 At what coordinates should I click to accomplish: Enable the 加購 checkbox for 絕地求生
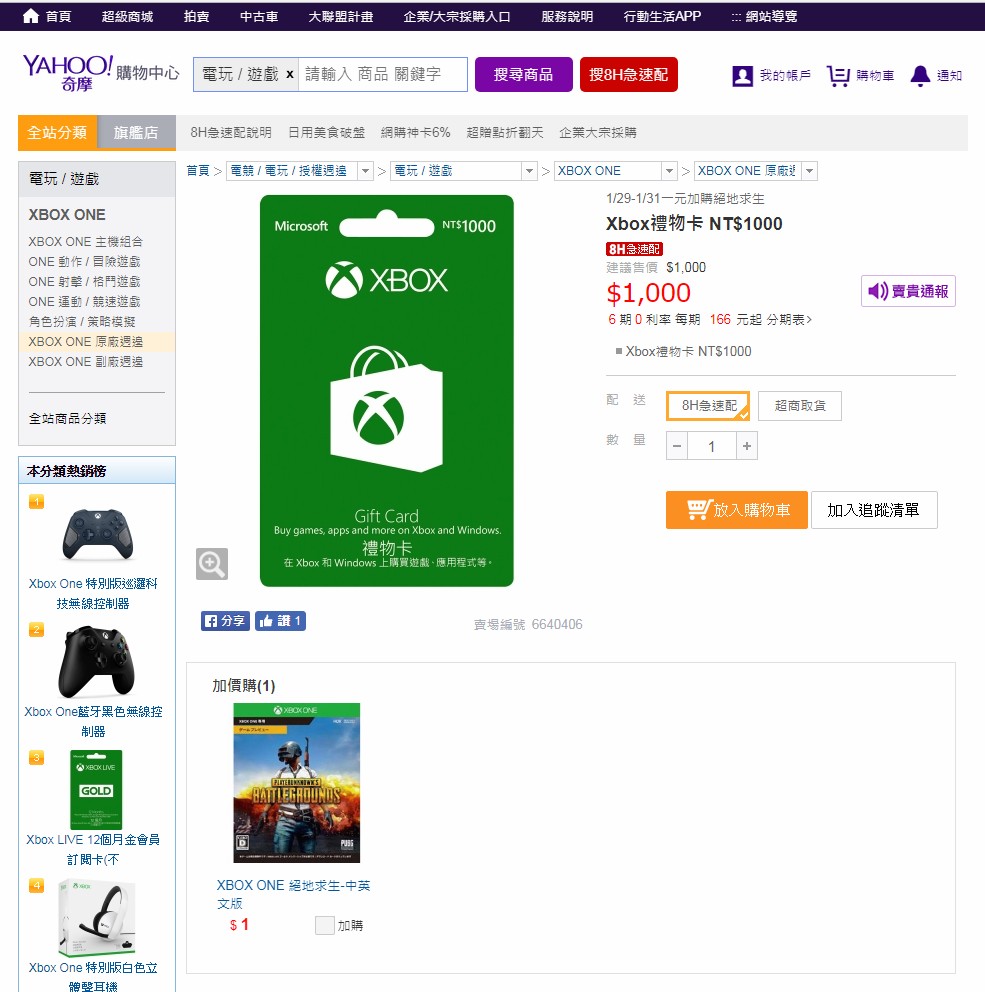[324, 926]
